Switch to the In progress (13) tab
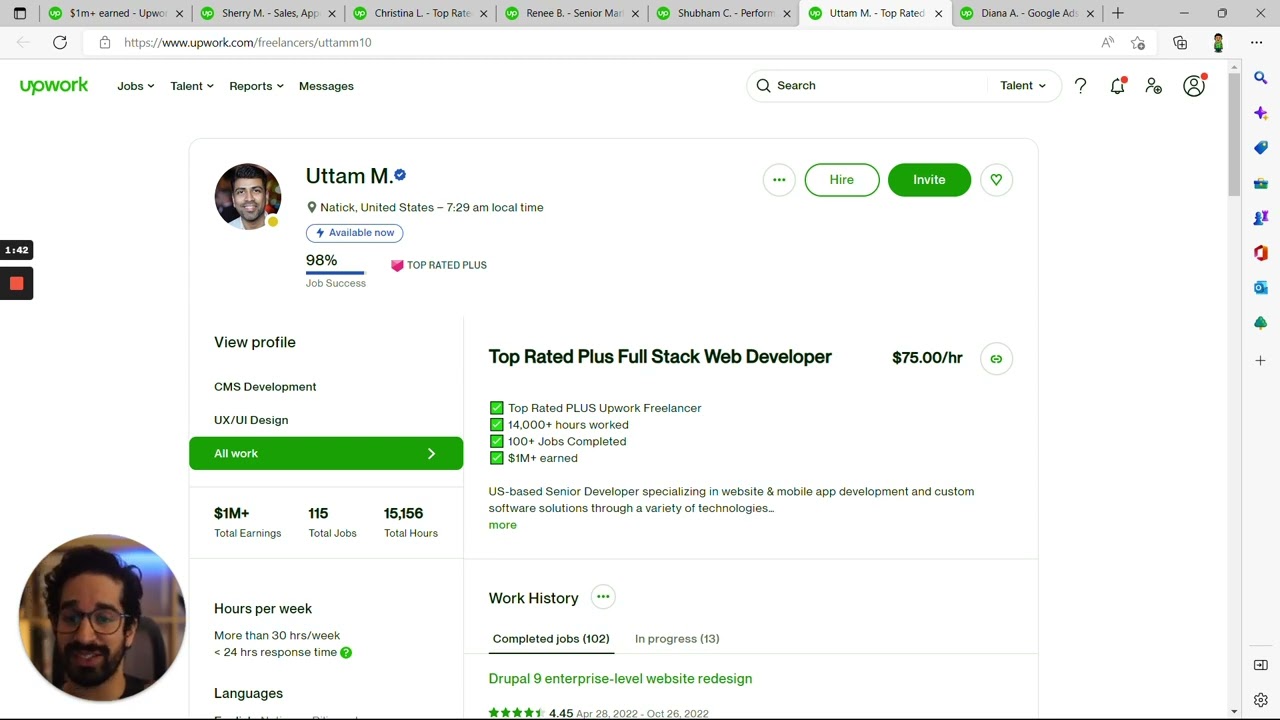 coord(677,639)
